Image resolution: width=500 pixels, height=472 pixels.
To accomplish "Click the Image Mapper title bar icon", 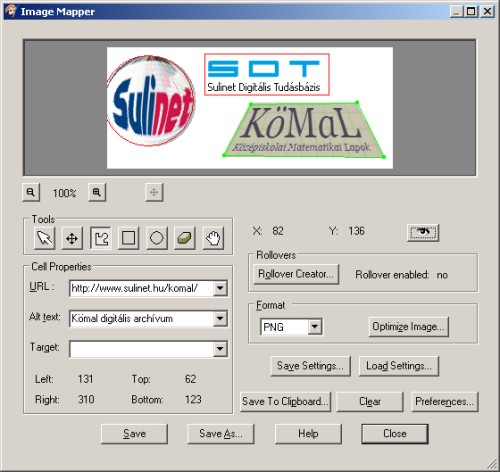I will tap(11, 11).
